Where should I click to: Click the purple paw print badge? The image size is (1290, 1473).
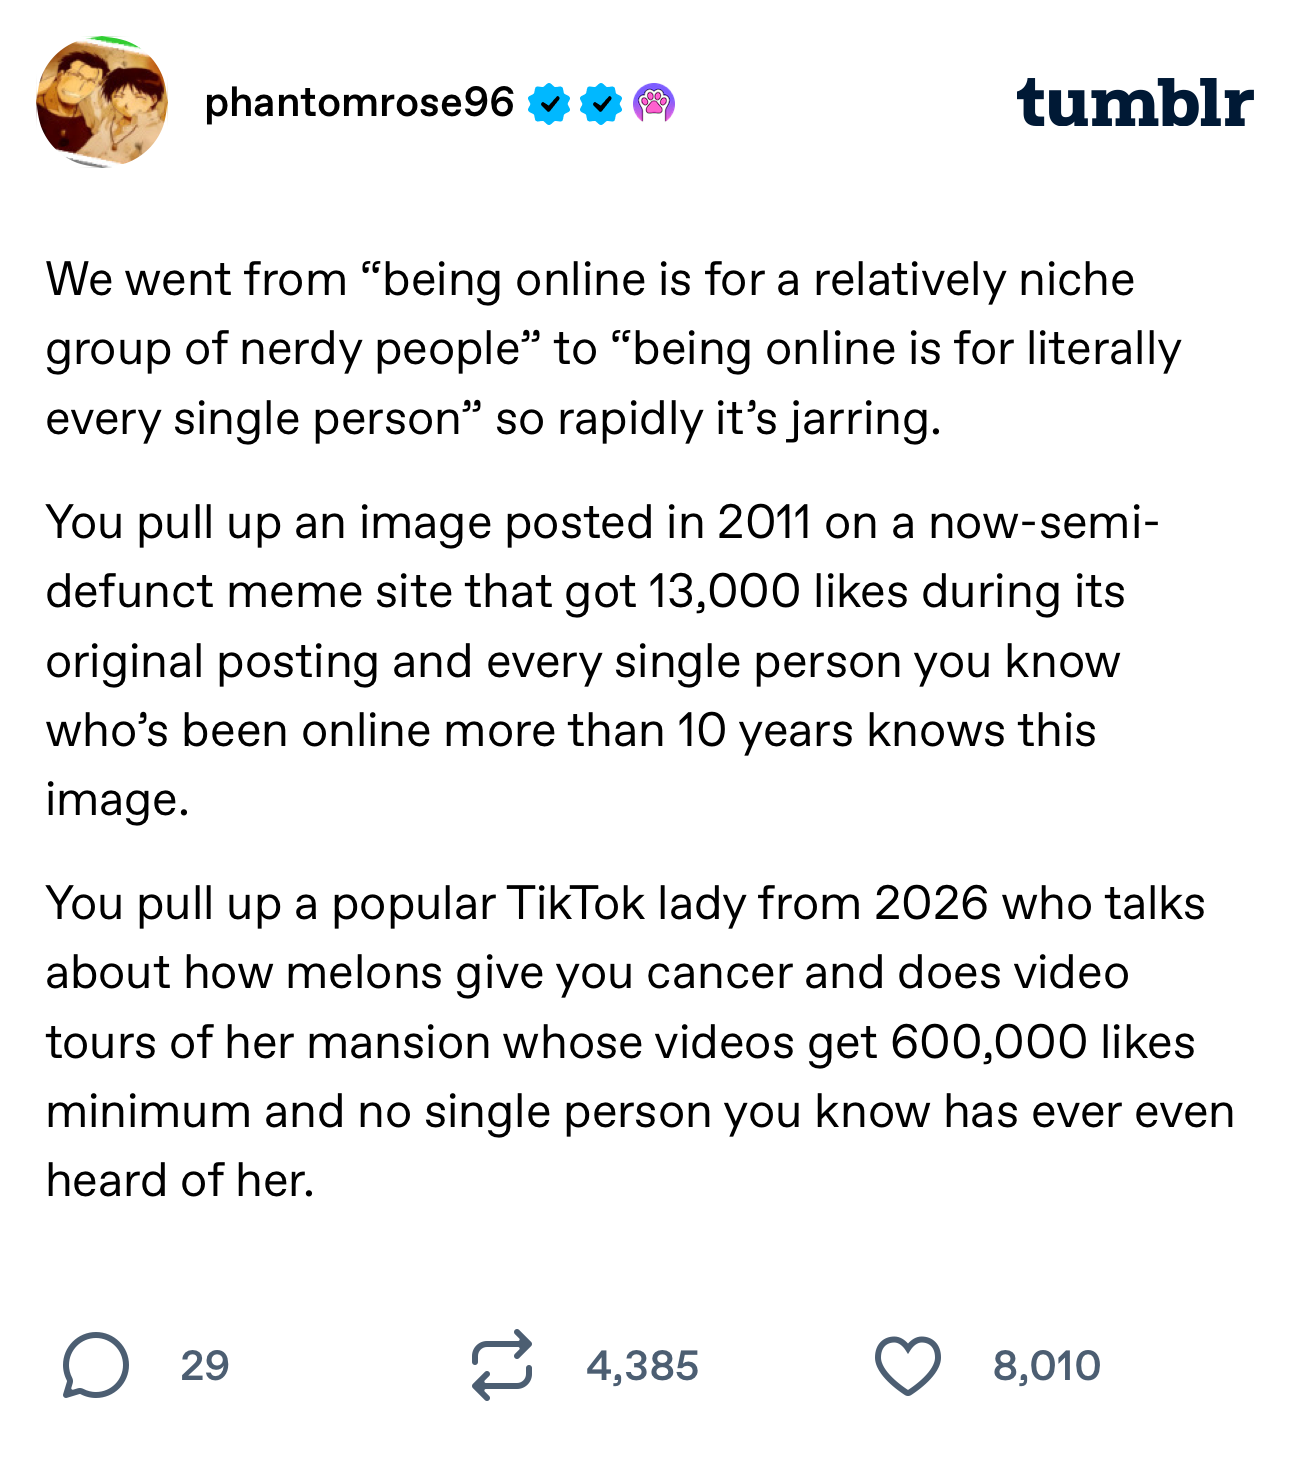point(654,104)
